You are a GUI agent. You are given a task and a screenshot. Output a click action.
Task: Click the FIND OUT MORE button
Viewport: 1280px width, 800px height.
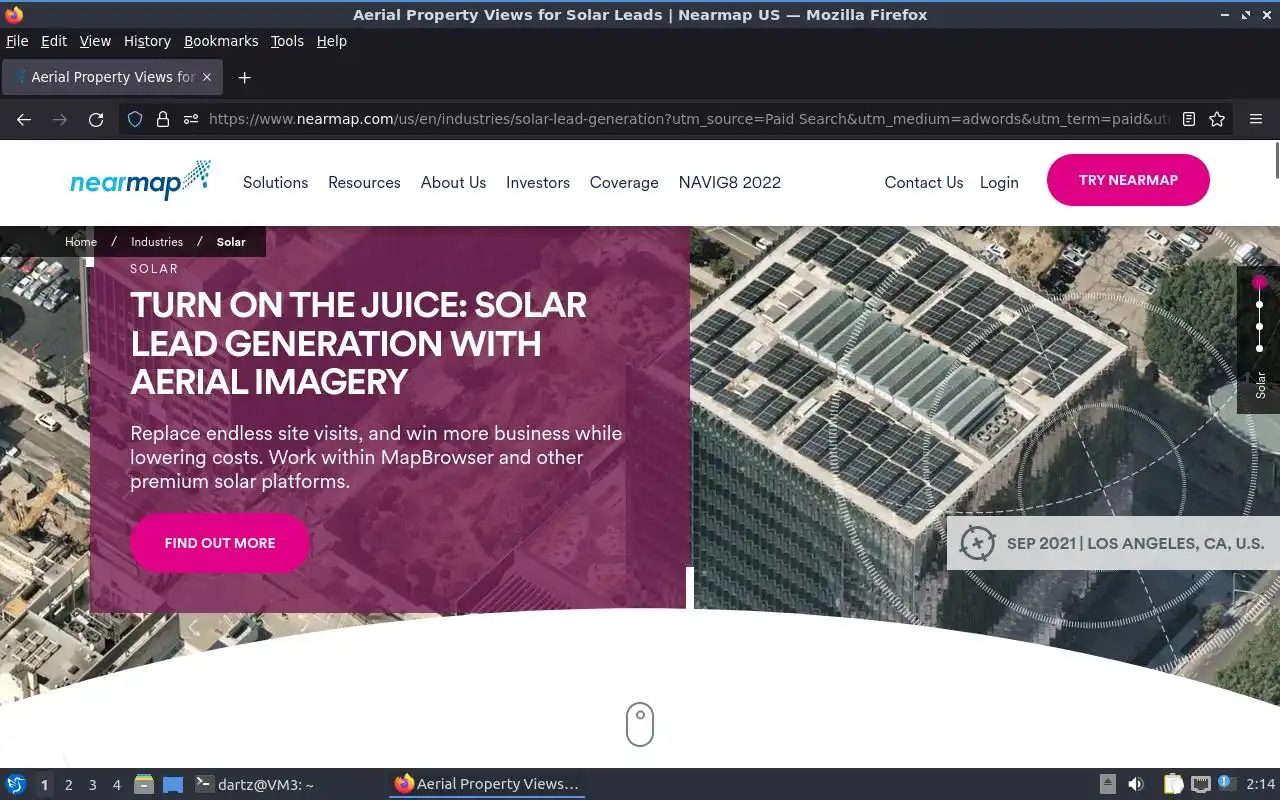click(220, 543)
